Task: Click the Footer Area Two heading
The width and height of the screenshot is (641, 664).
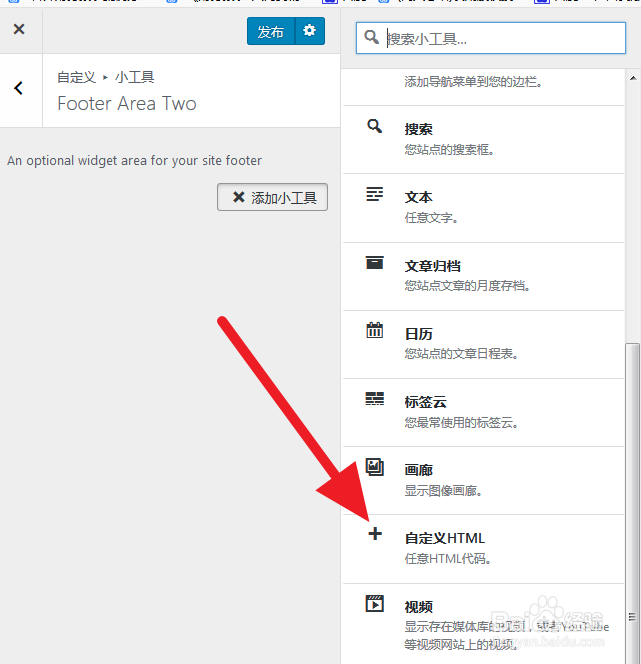Action: 127,103
